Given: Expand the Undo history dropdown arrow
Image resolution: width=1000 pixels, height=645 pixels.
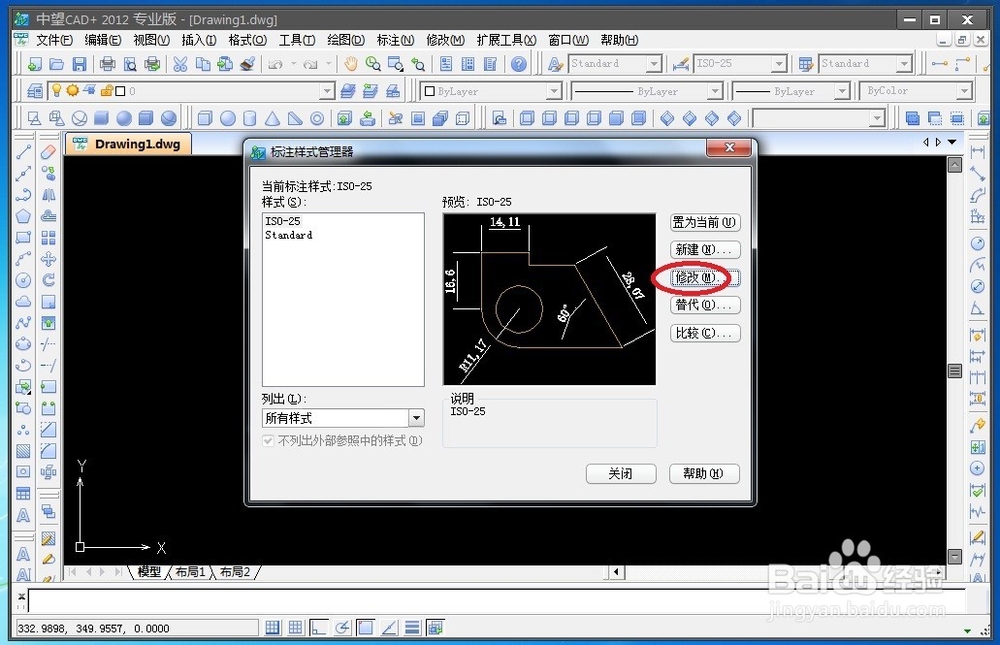Looking at the screenshot, I should click(x=293, y=64).
